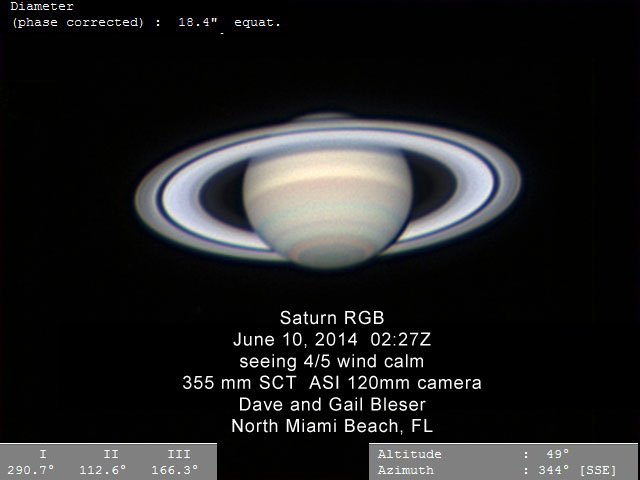Viewport: 640px width, 480px height.
Task: Click the 49° altitude value
Action: (x=558, y=454)
